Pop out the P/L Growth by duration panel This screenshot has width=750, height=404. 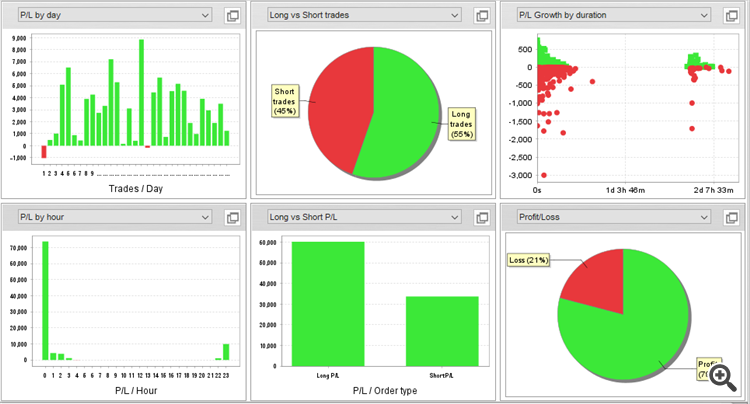tap(732, 15)
